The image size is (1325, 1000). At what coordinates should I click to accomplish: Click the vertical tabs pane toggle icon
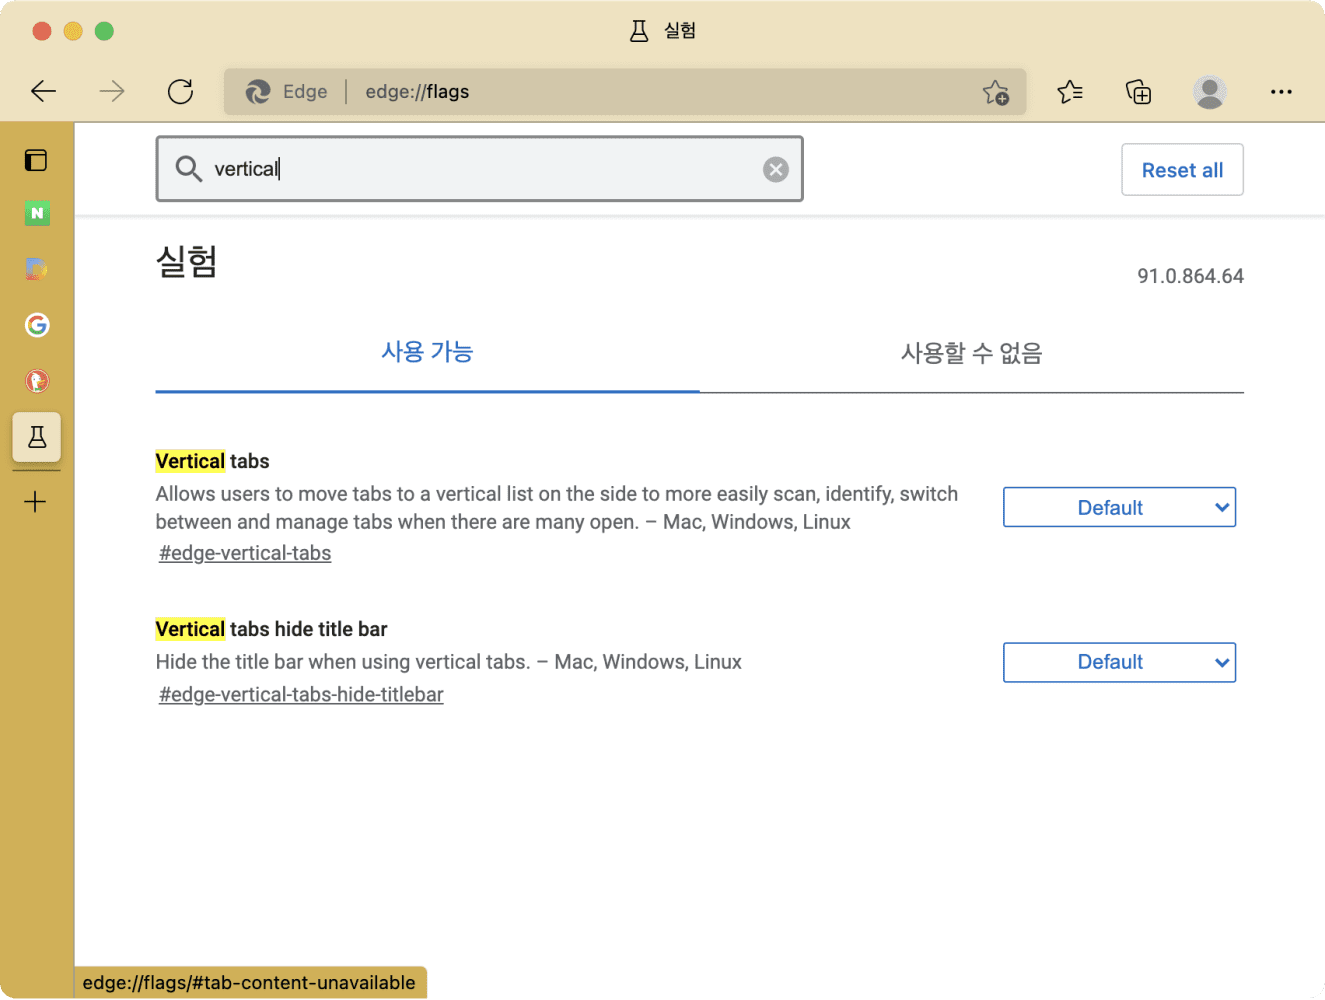(36, 160)
